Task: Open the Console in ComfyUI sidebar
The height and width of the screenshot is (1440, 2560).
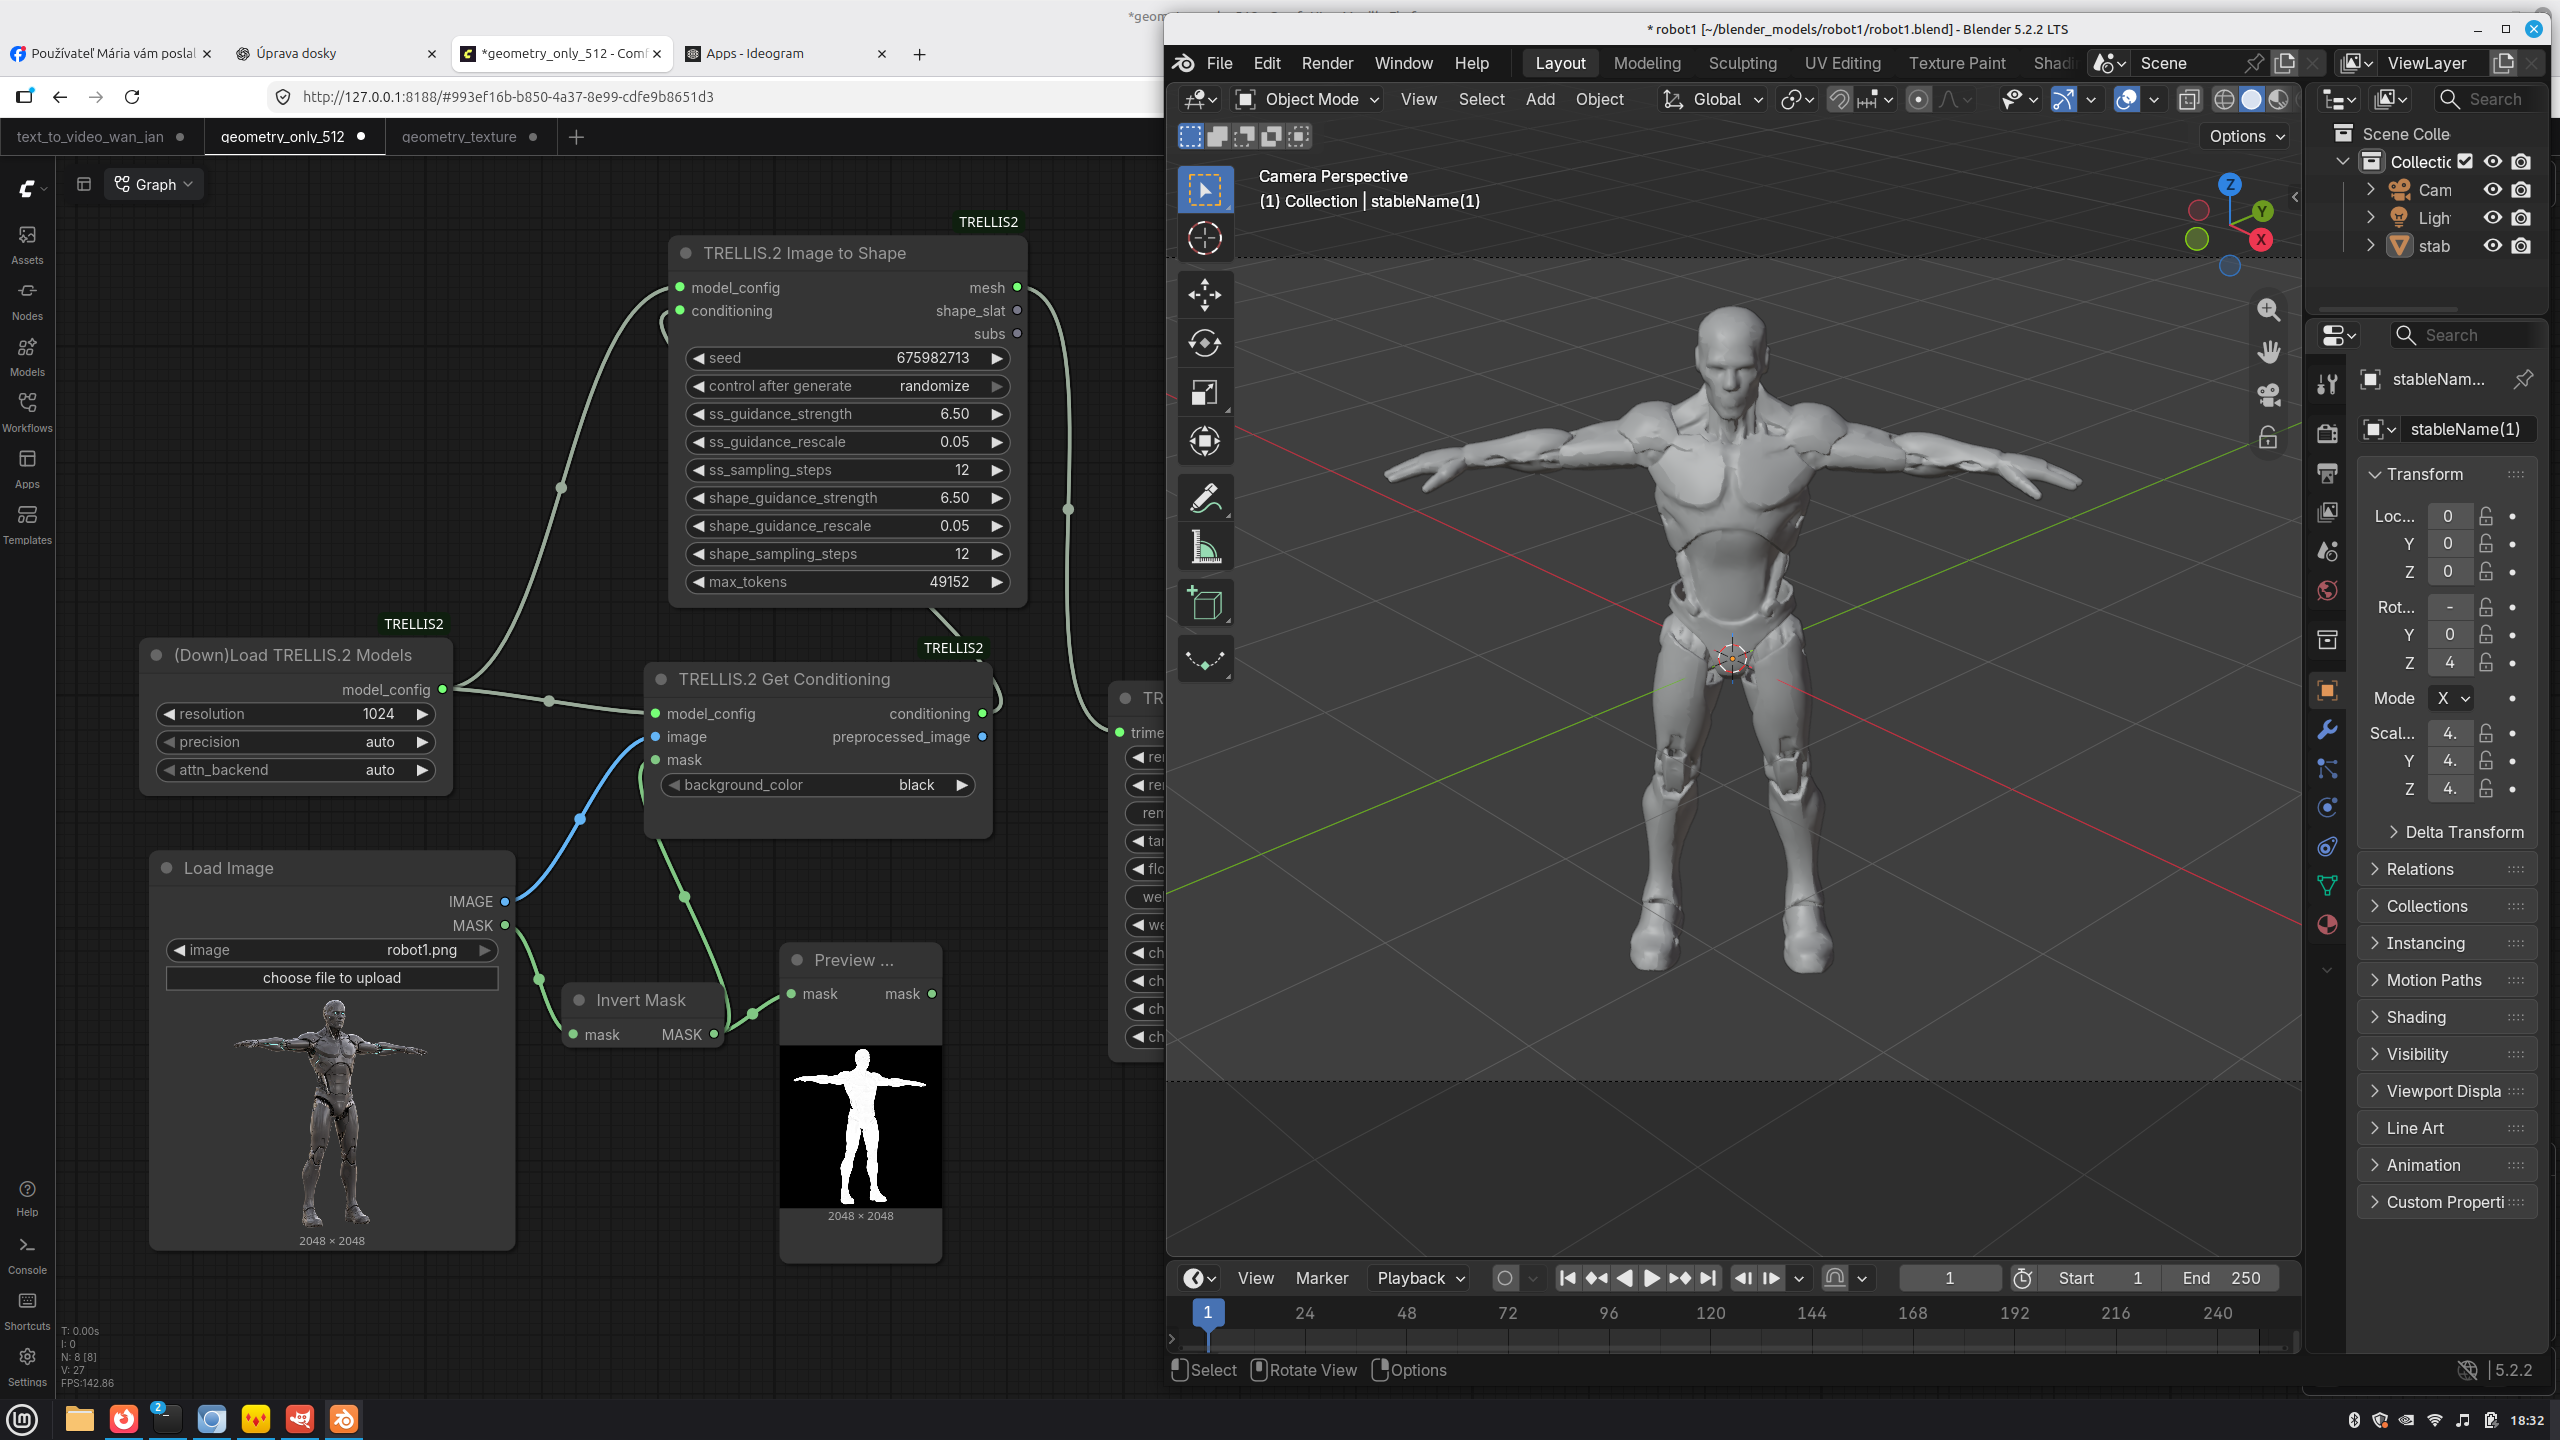Action: point(27,1255)
